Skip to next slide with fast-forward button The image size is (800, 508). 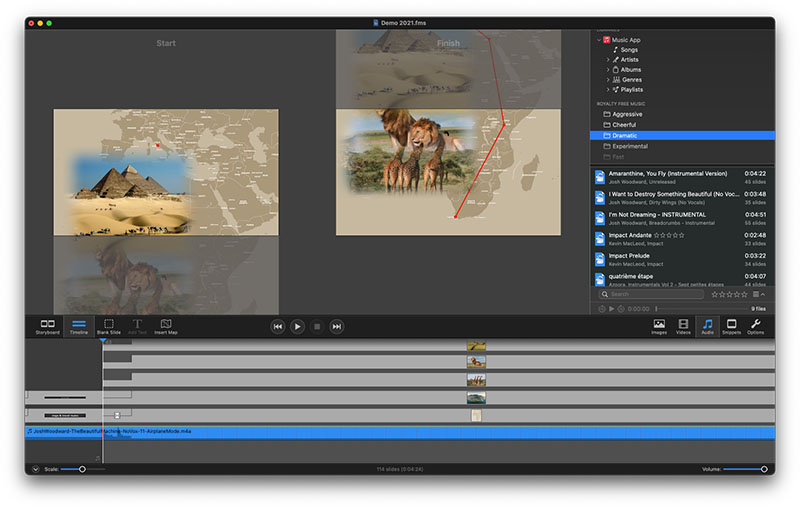pos(337,327)
